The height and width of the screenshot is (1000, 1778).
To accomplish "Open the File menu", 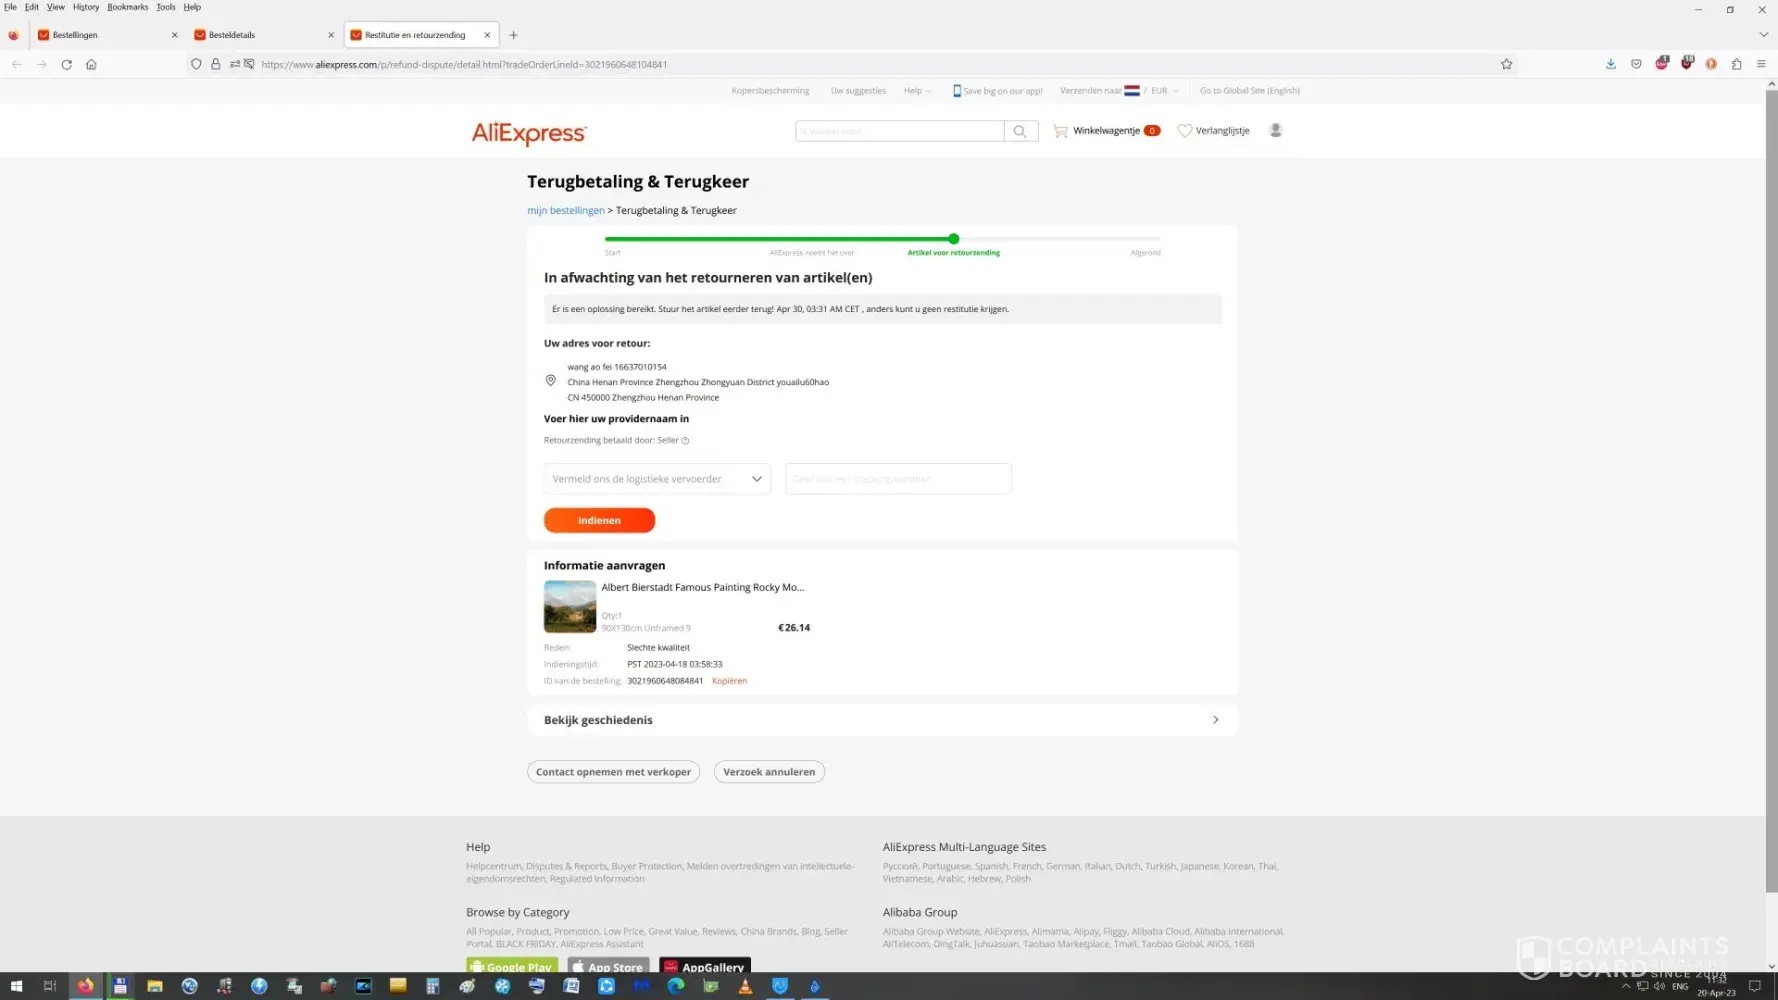I will point(10,7).
